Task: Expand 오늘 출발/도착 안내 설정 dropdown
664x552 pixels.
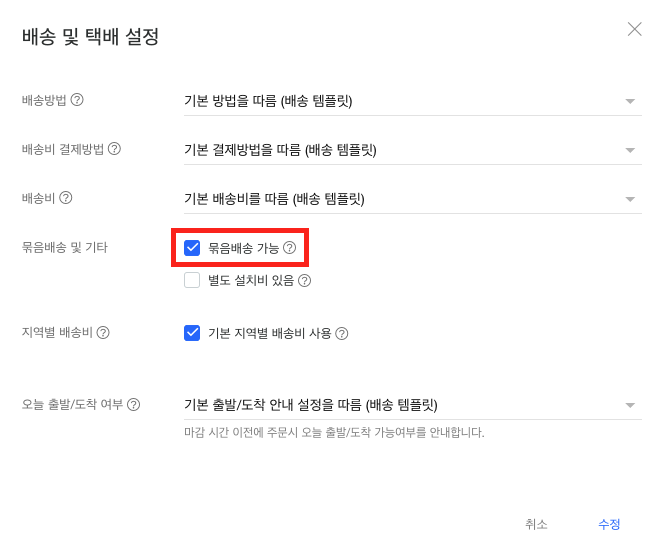Action: [x=410, y=405]
